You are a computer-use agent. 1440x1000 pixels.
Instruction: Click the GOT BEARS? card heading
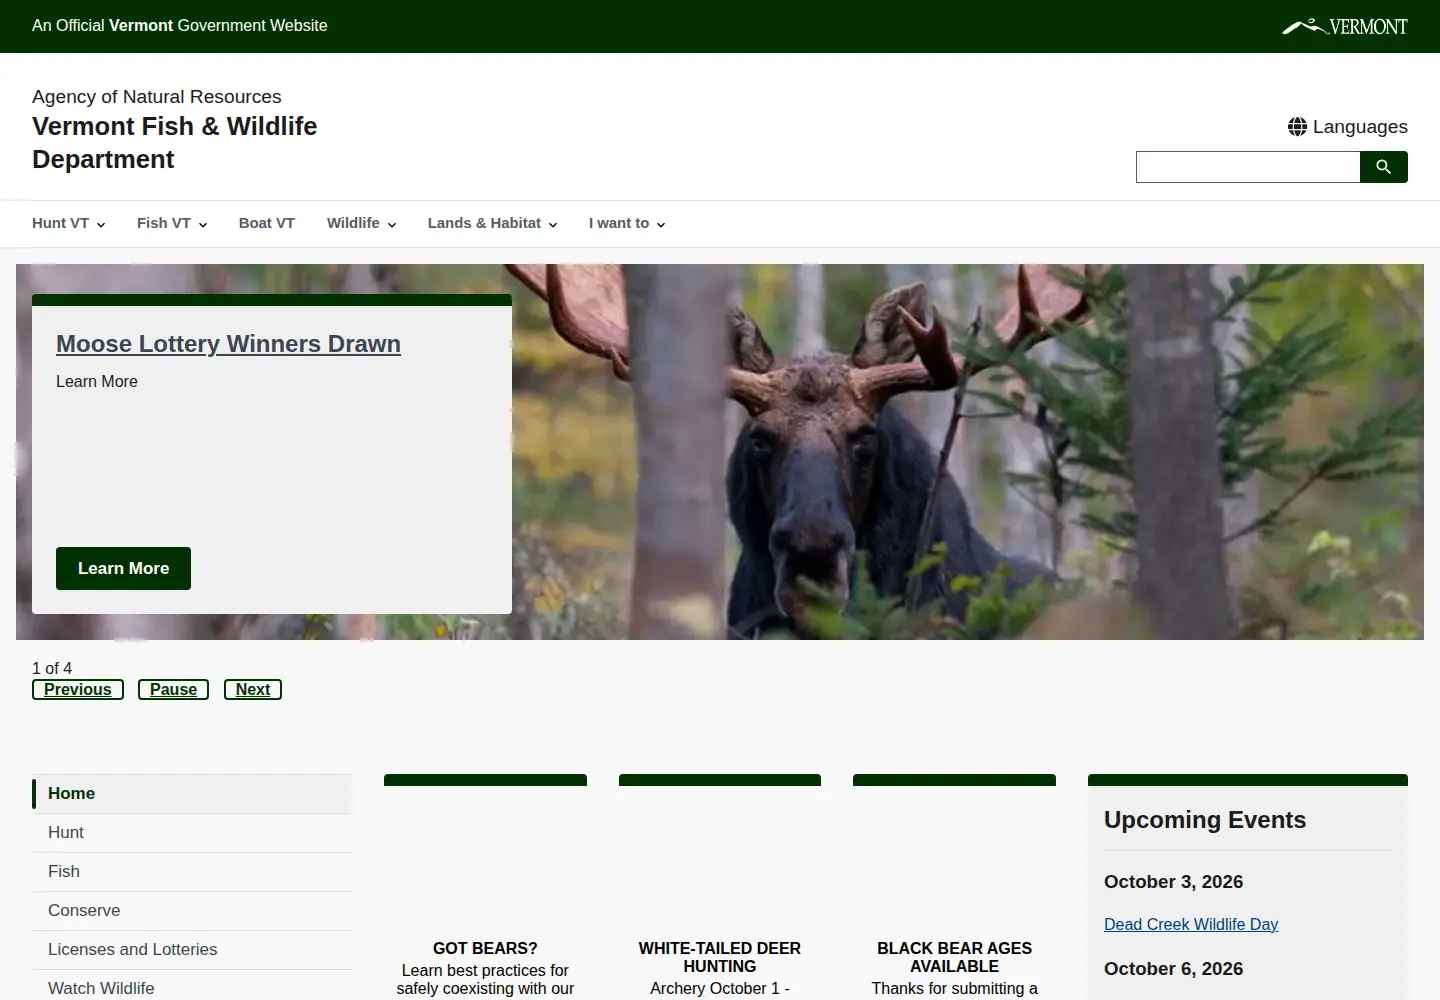click(x=485, y=948)
